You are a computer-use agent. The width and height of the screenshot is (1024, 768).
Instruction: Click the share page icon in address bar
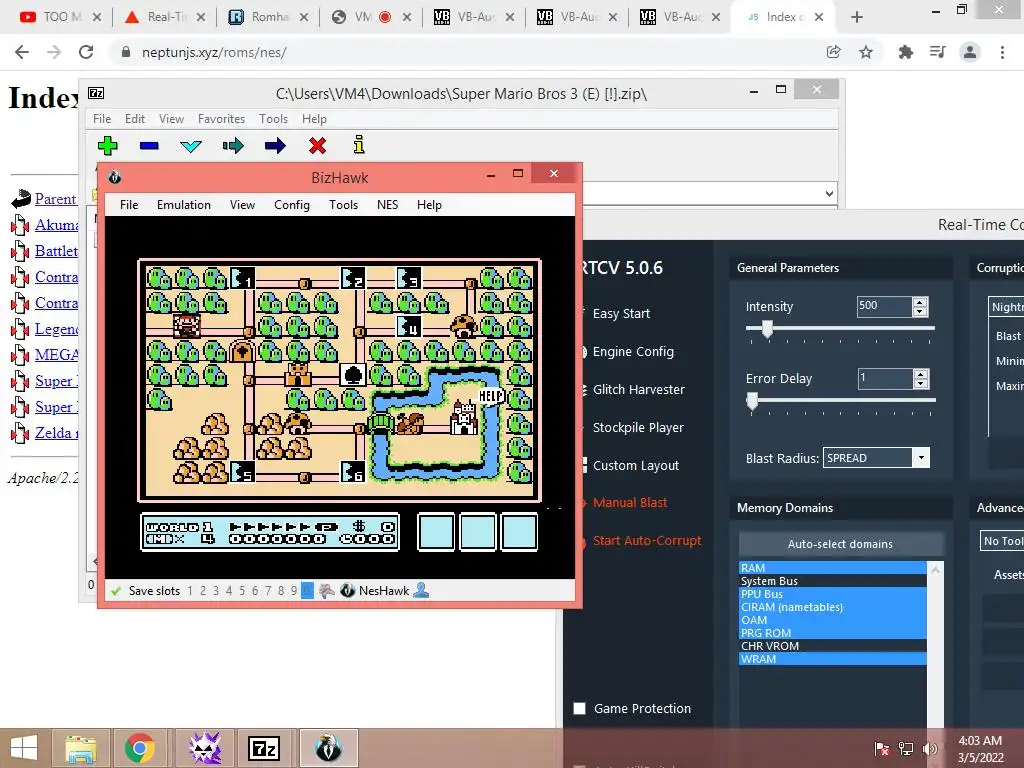(833, 52)
